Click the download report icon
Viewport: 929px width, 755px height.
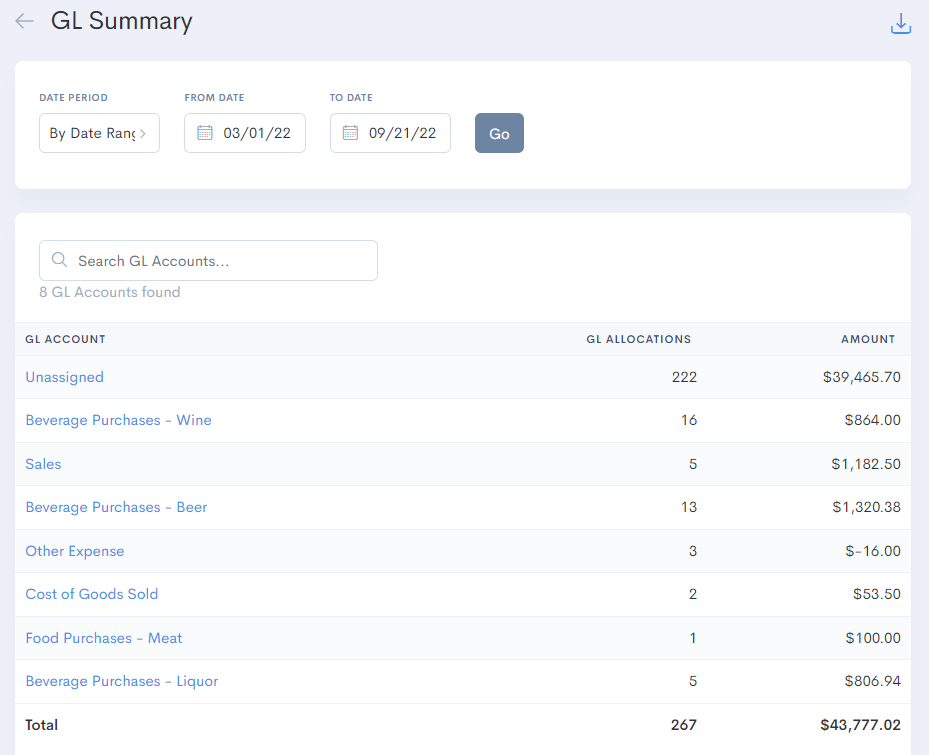coord(900,24)
